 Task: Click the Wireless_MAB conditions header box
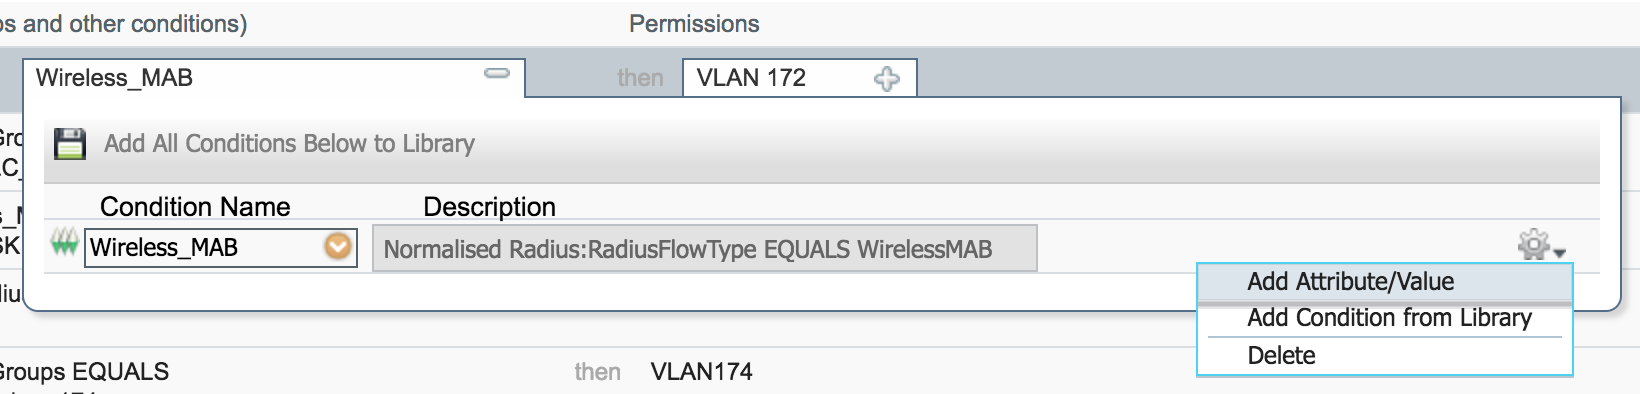tap(274, 78)
